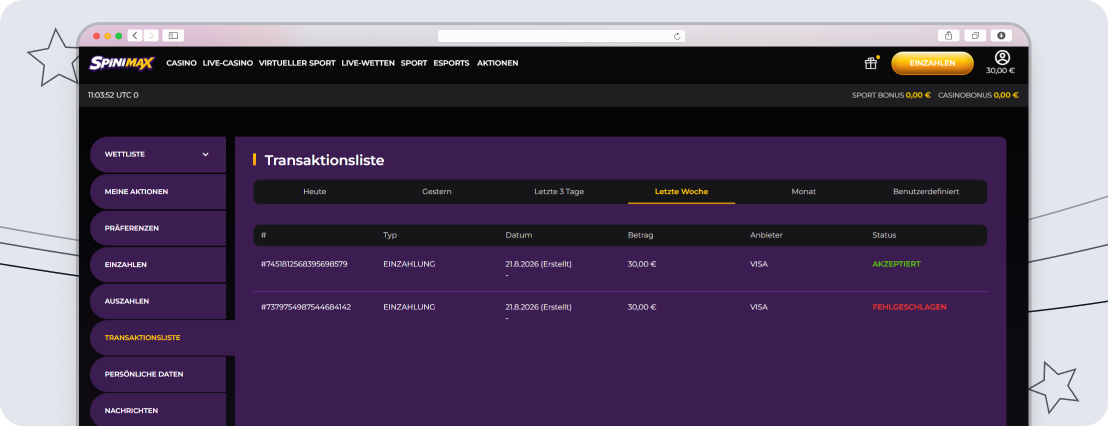
Task: Select the Monat filter tab
Action: 803,191
